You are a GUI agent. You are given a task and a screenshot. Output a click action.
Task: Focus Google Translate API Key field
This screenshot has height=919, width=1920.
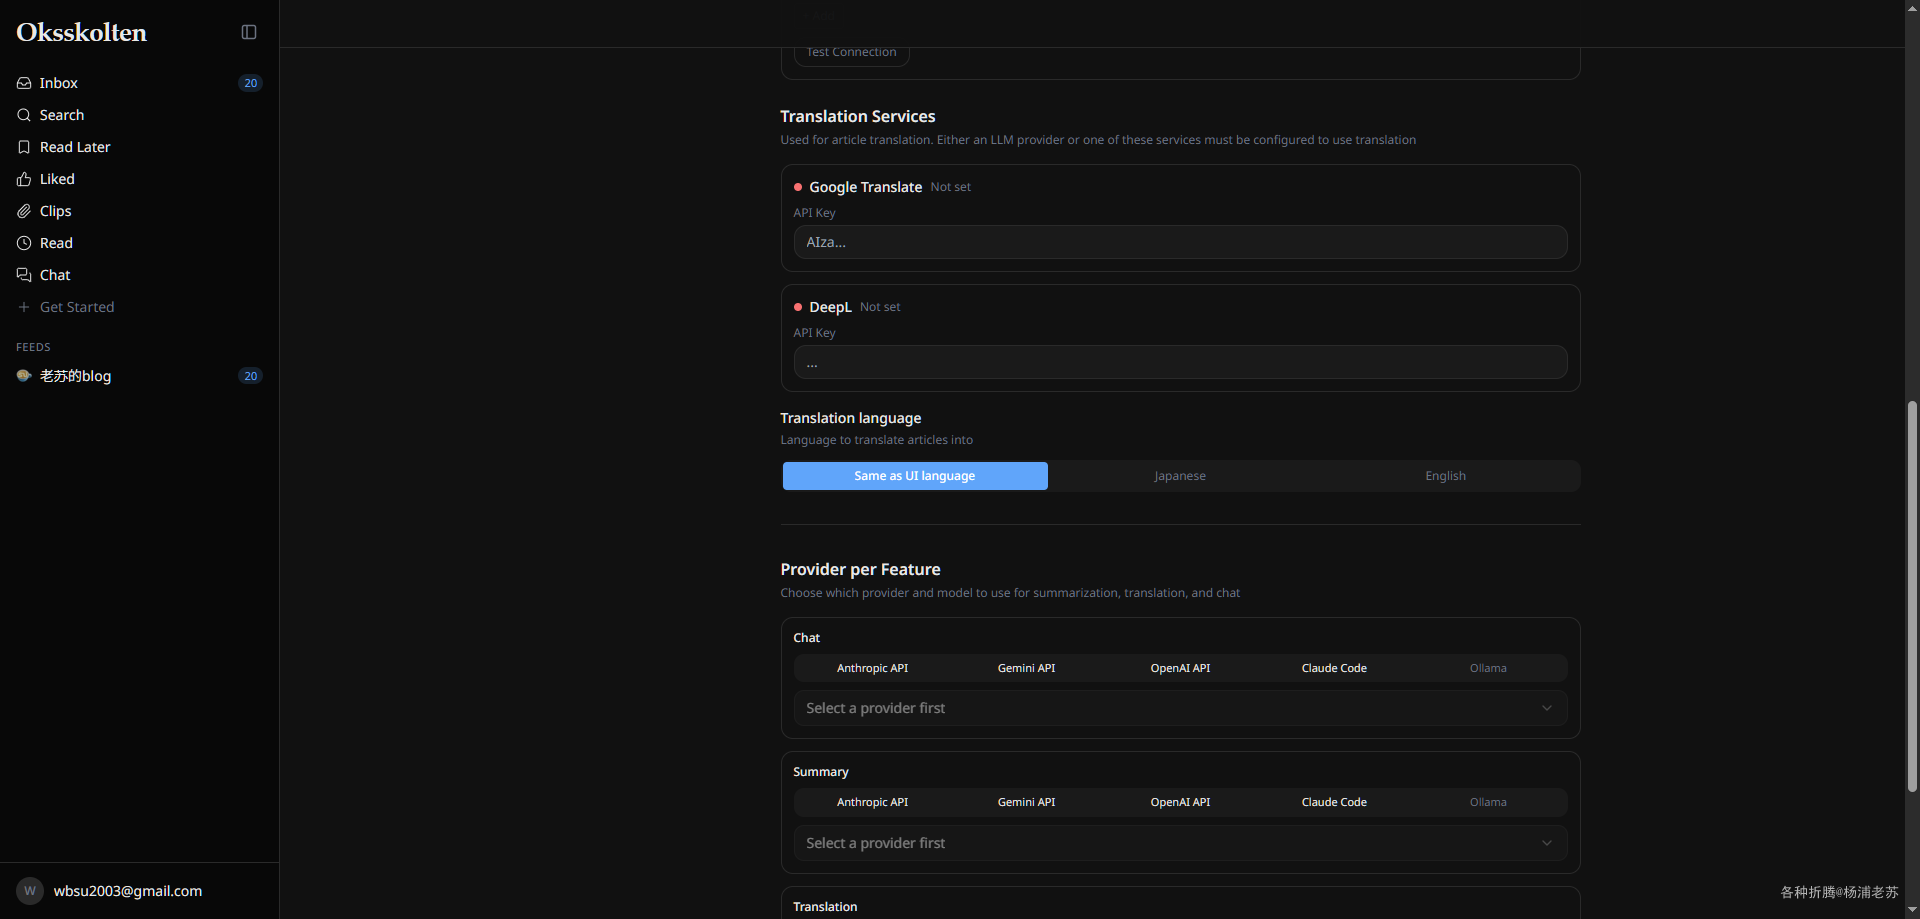[1180, 242]
